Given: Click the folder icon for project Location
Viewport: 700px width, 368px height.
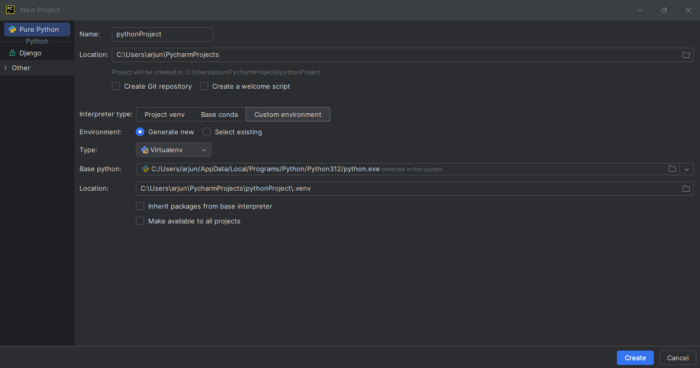Looking at the screenshot, I should 686,54.
